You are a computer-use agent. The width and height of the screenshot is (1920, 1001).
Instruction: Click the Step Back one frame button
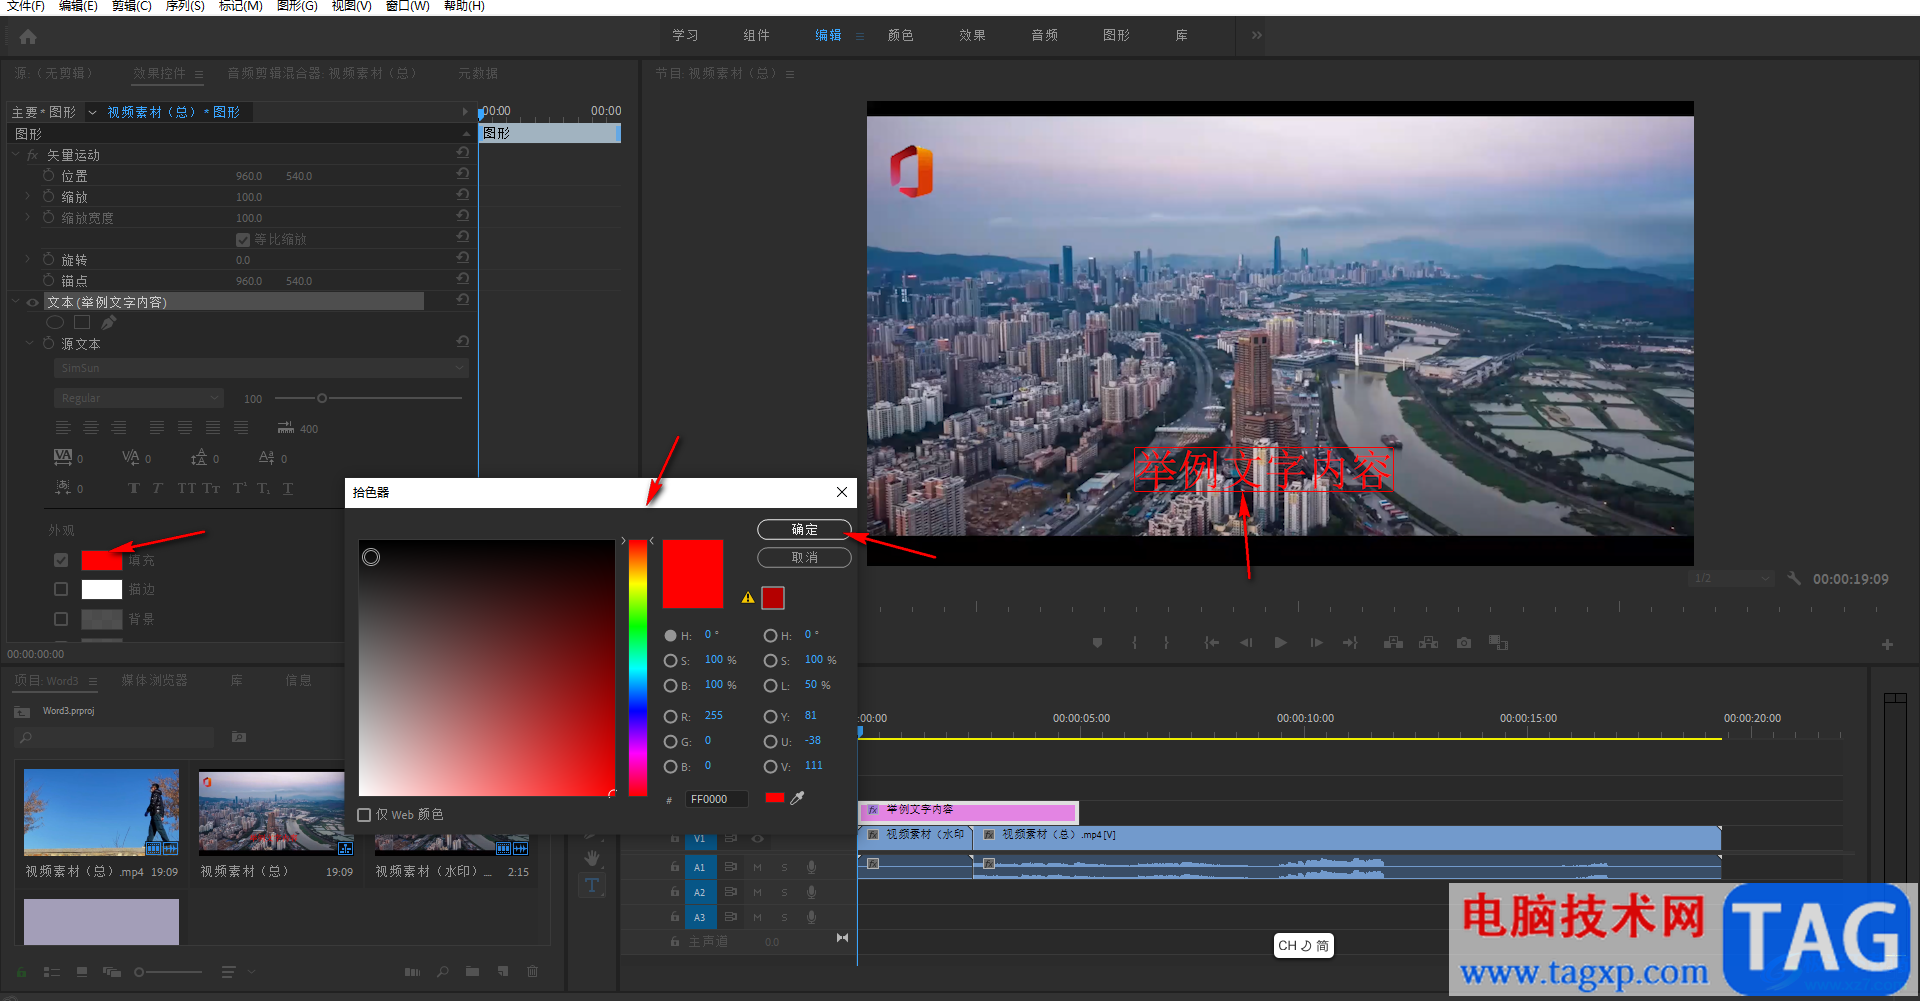[1246, 643]
